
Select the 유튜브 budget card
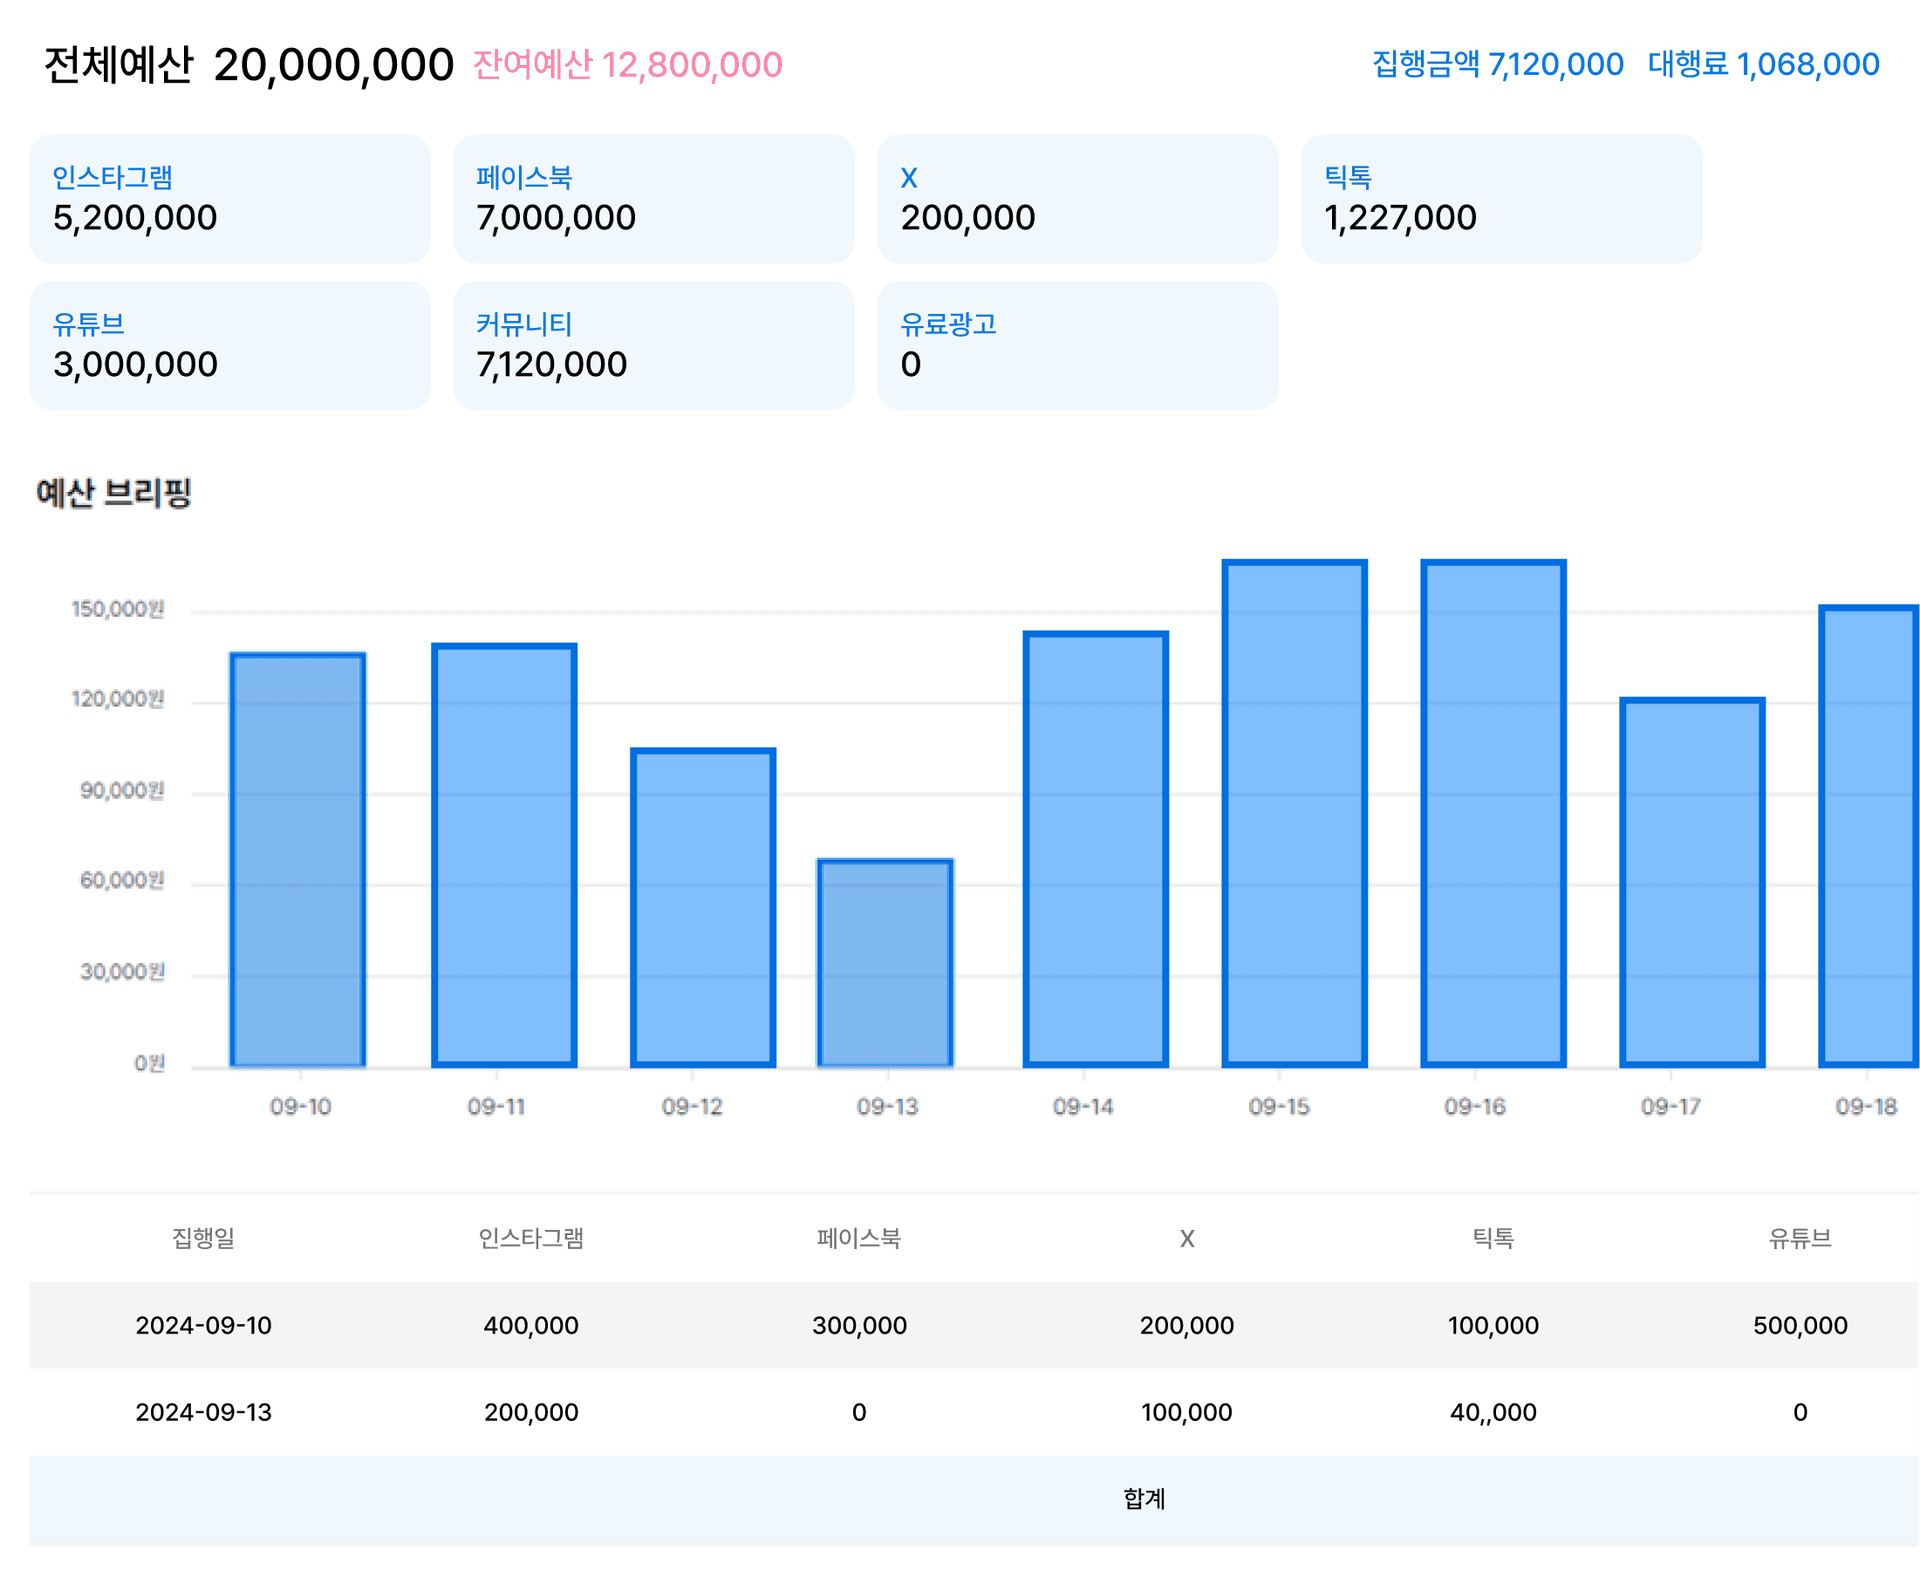(x=230, y=345)
